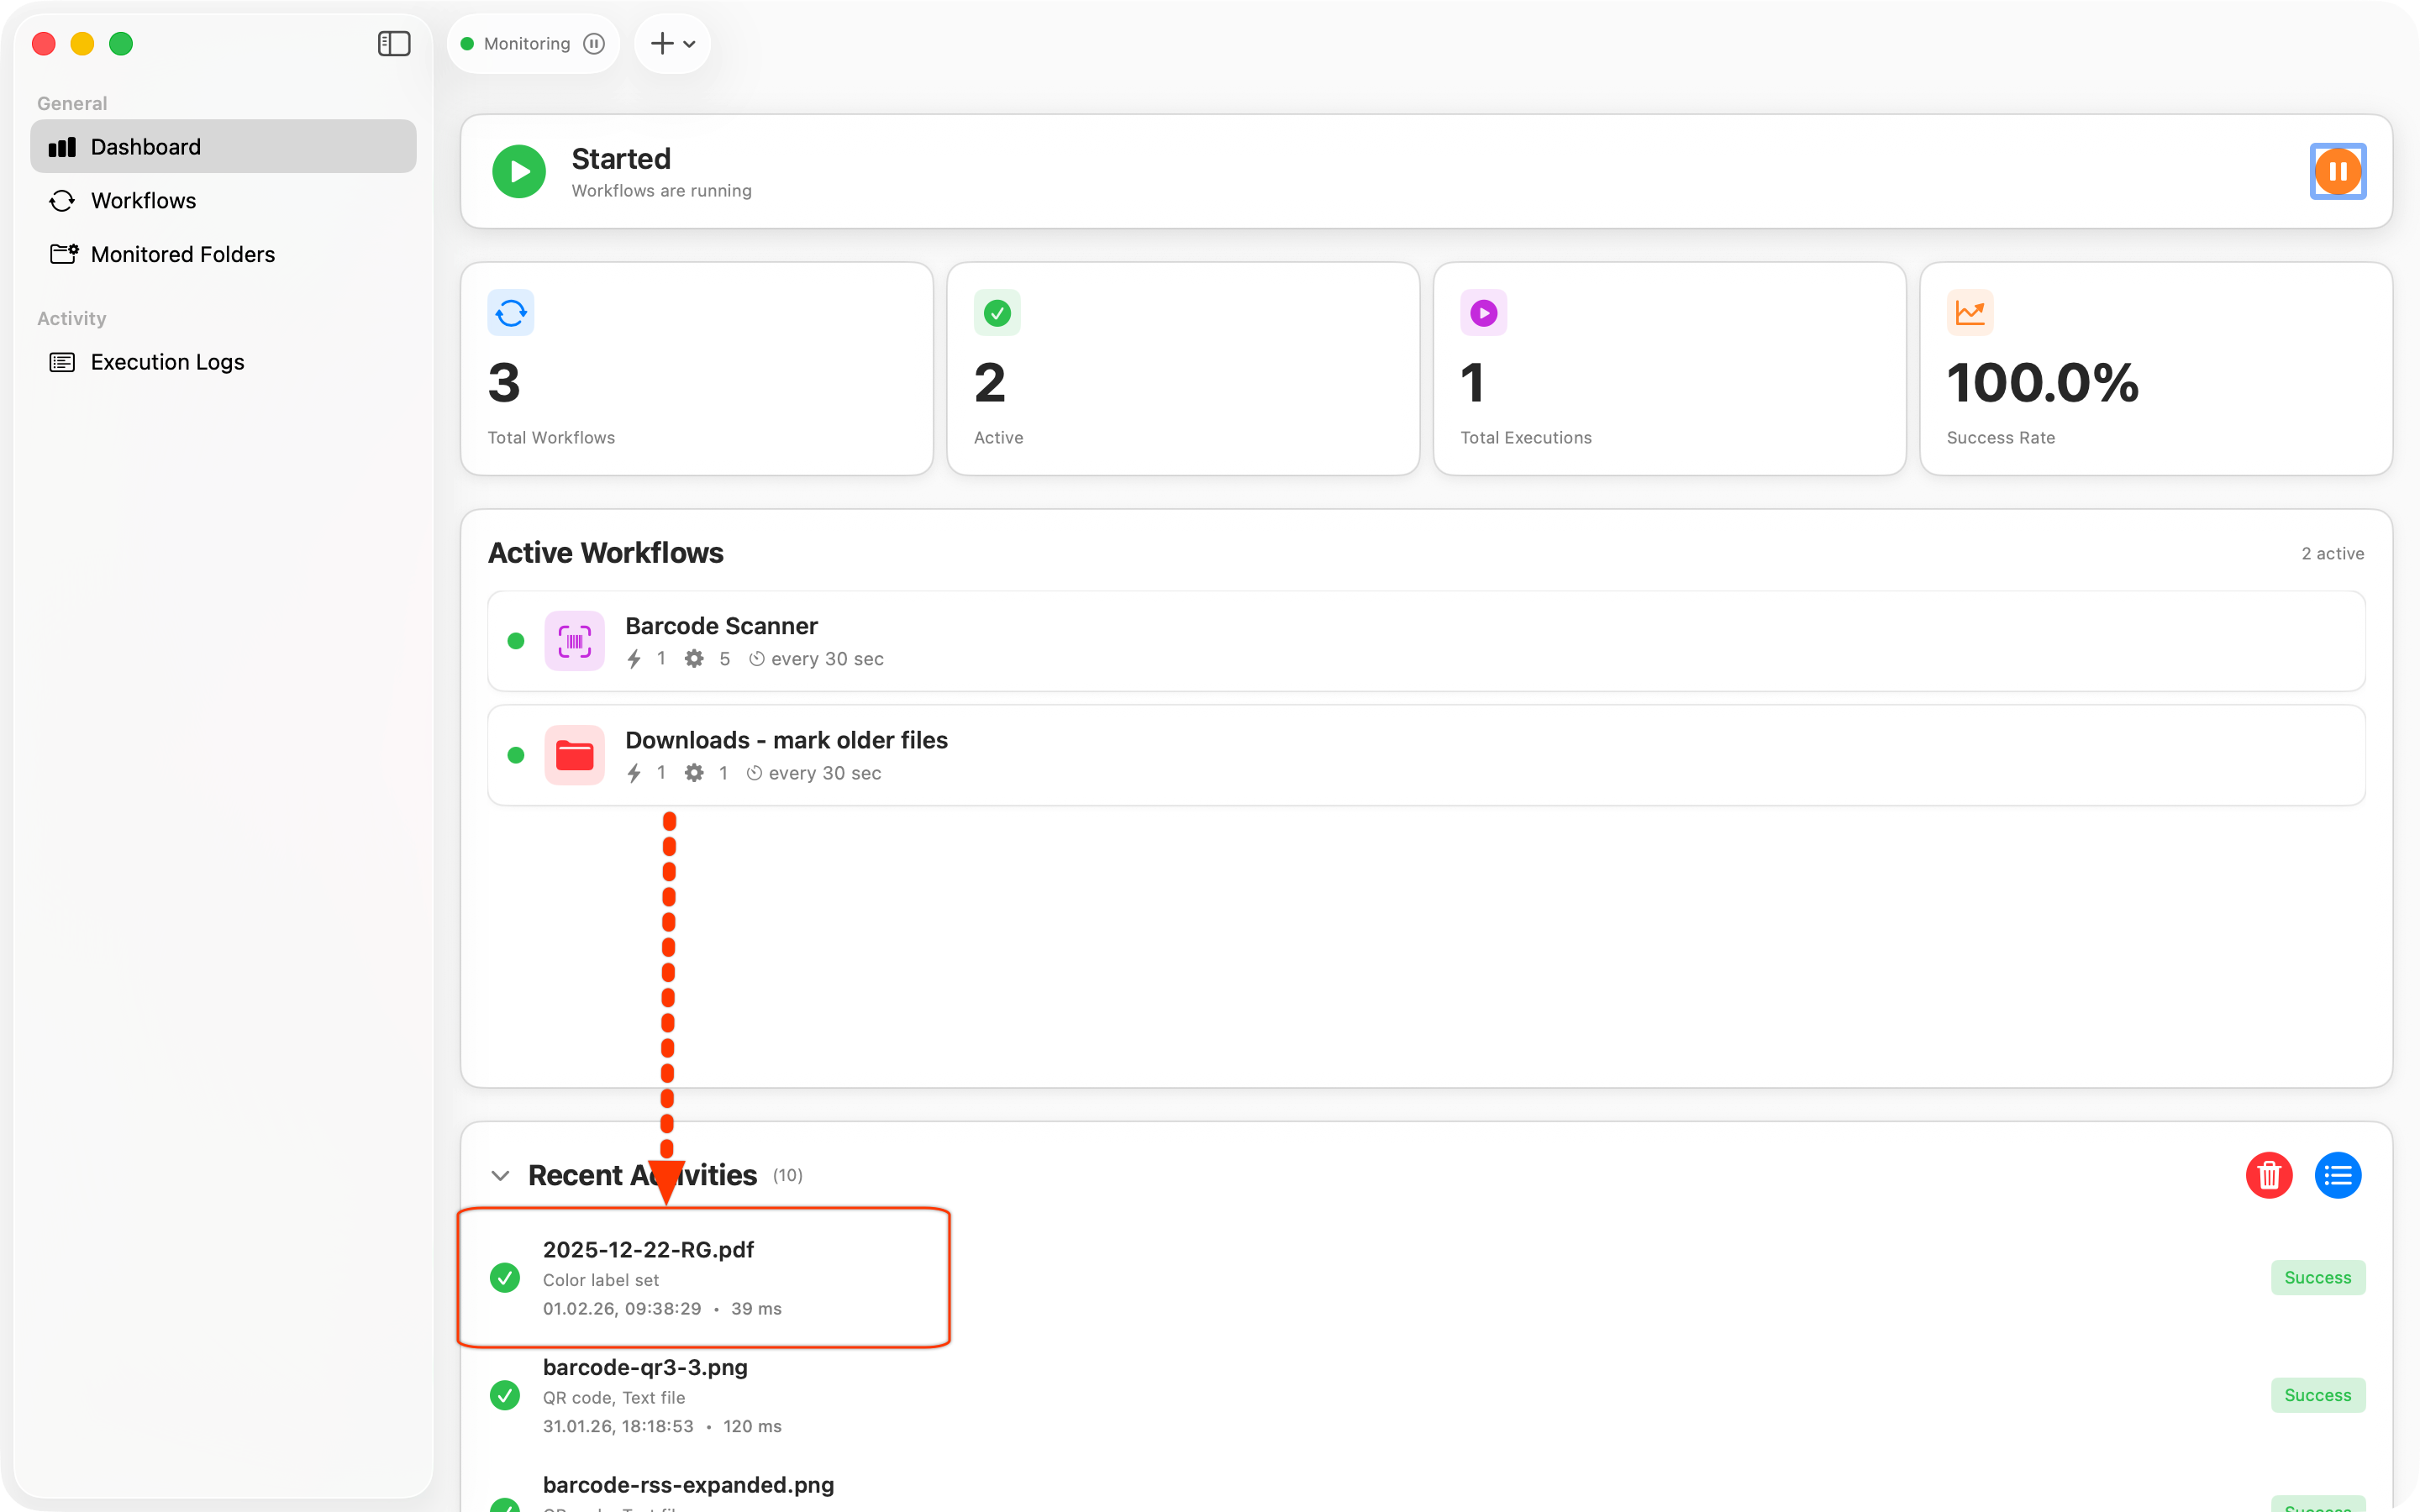Go to Workflows in sidebar
The width and height of the screenshot is (2420, 1512).
pos(223,201)
